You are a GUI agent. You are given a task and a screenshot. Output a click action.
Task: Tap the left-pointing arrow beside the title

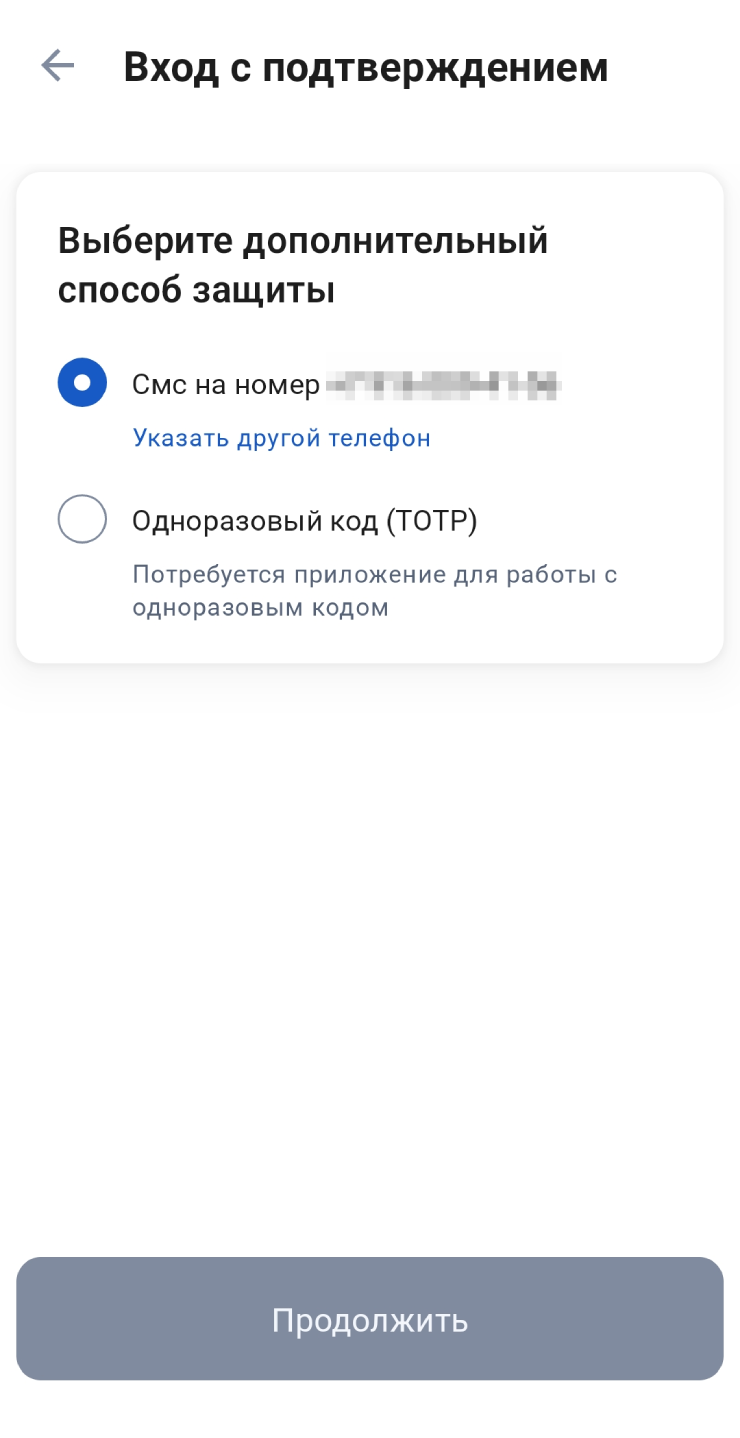[58, 66]
